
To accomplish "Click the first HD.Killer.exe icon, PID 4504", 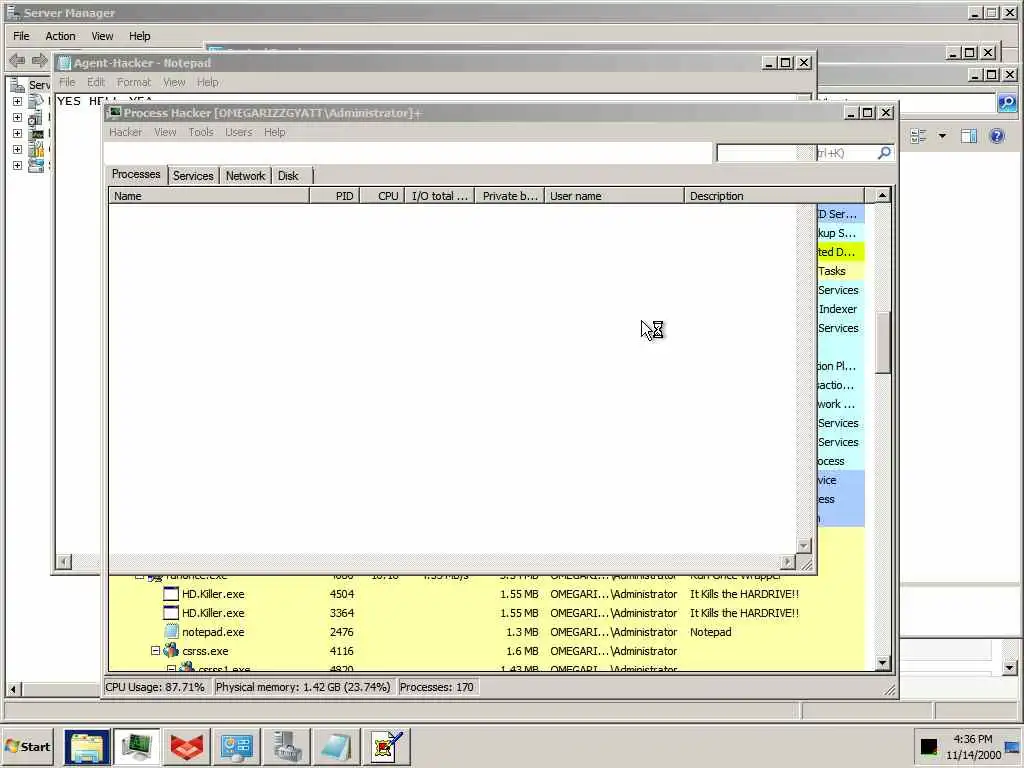I will click(x=170, y=594).
